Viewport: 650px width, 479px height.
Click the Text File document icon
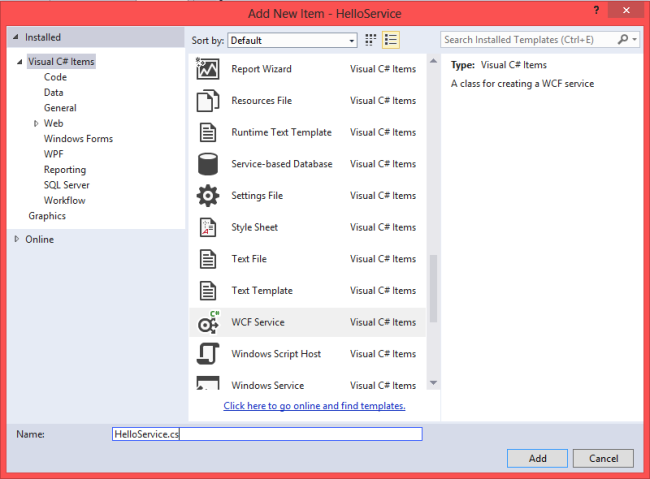(207, 259)
